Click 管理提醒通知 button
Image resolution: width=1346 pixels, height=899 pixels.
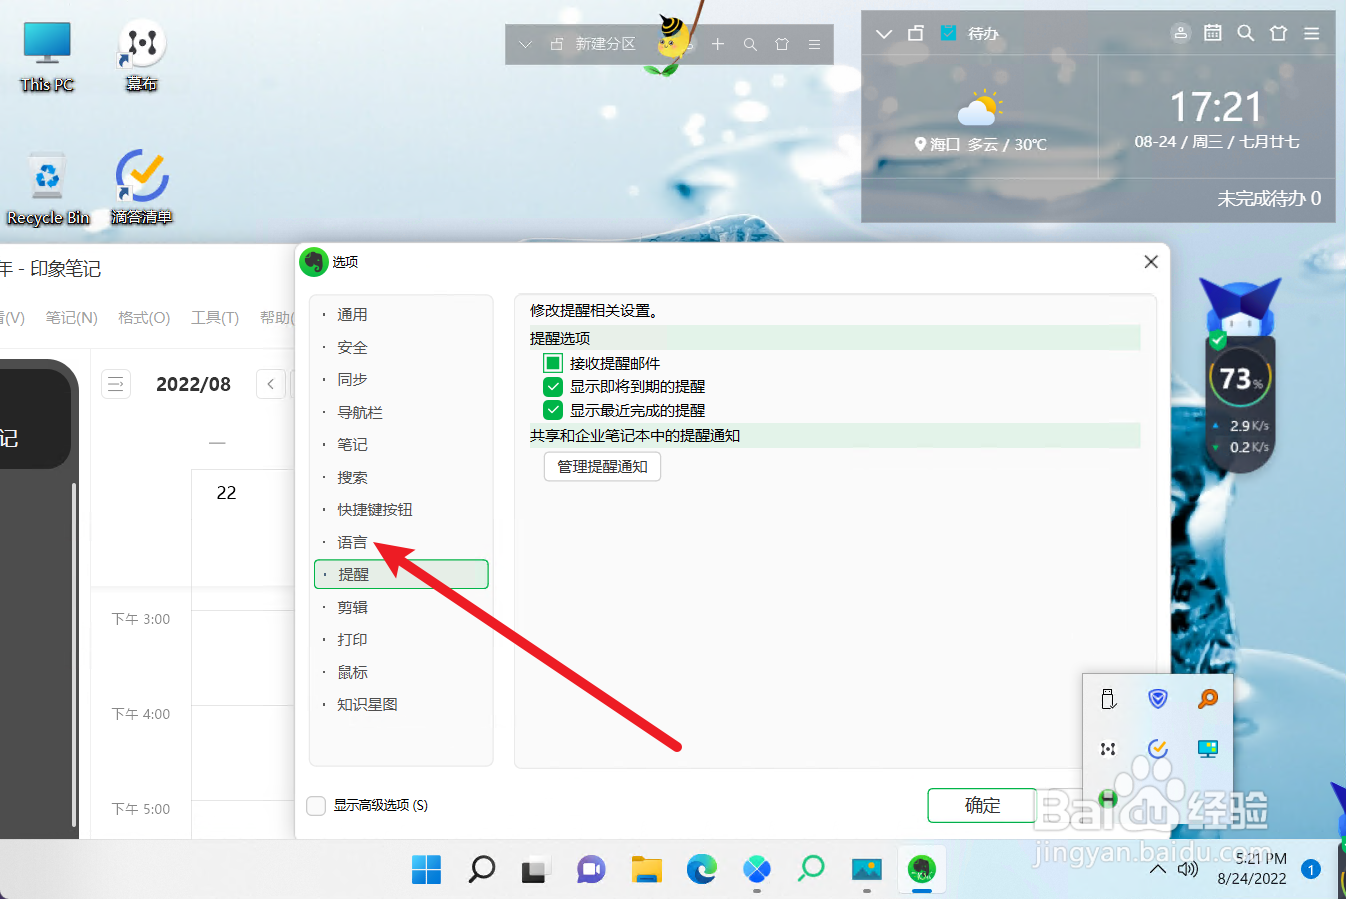[602, 466]
